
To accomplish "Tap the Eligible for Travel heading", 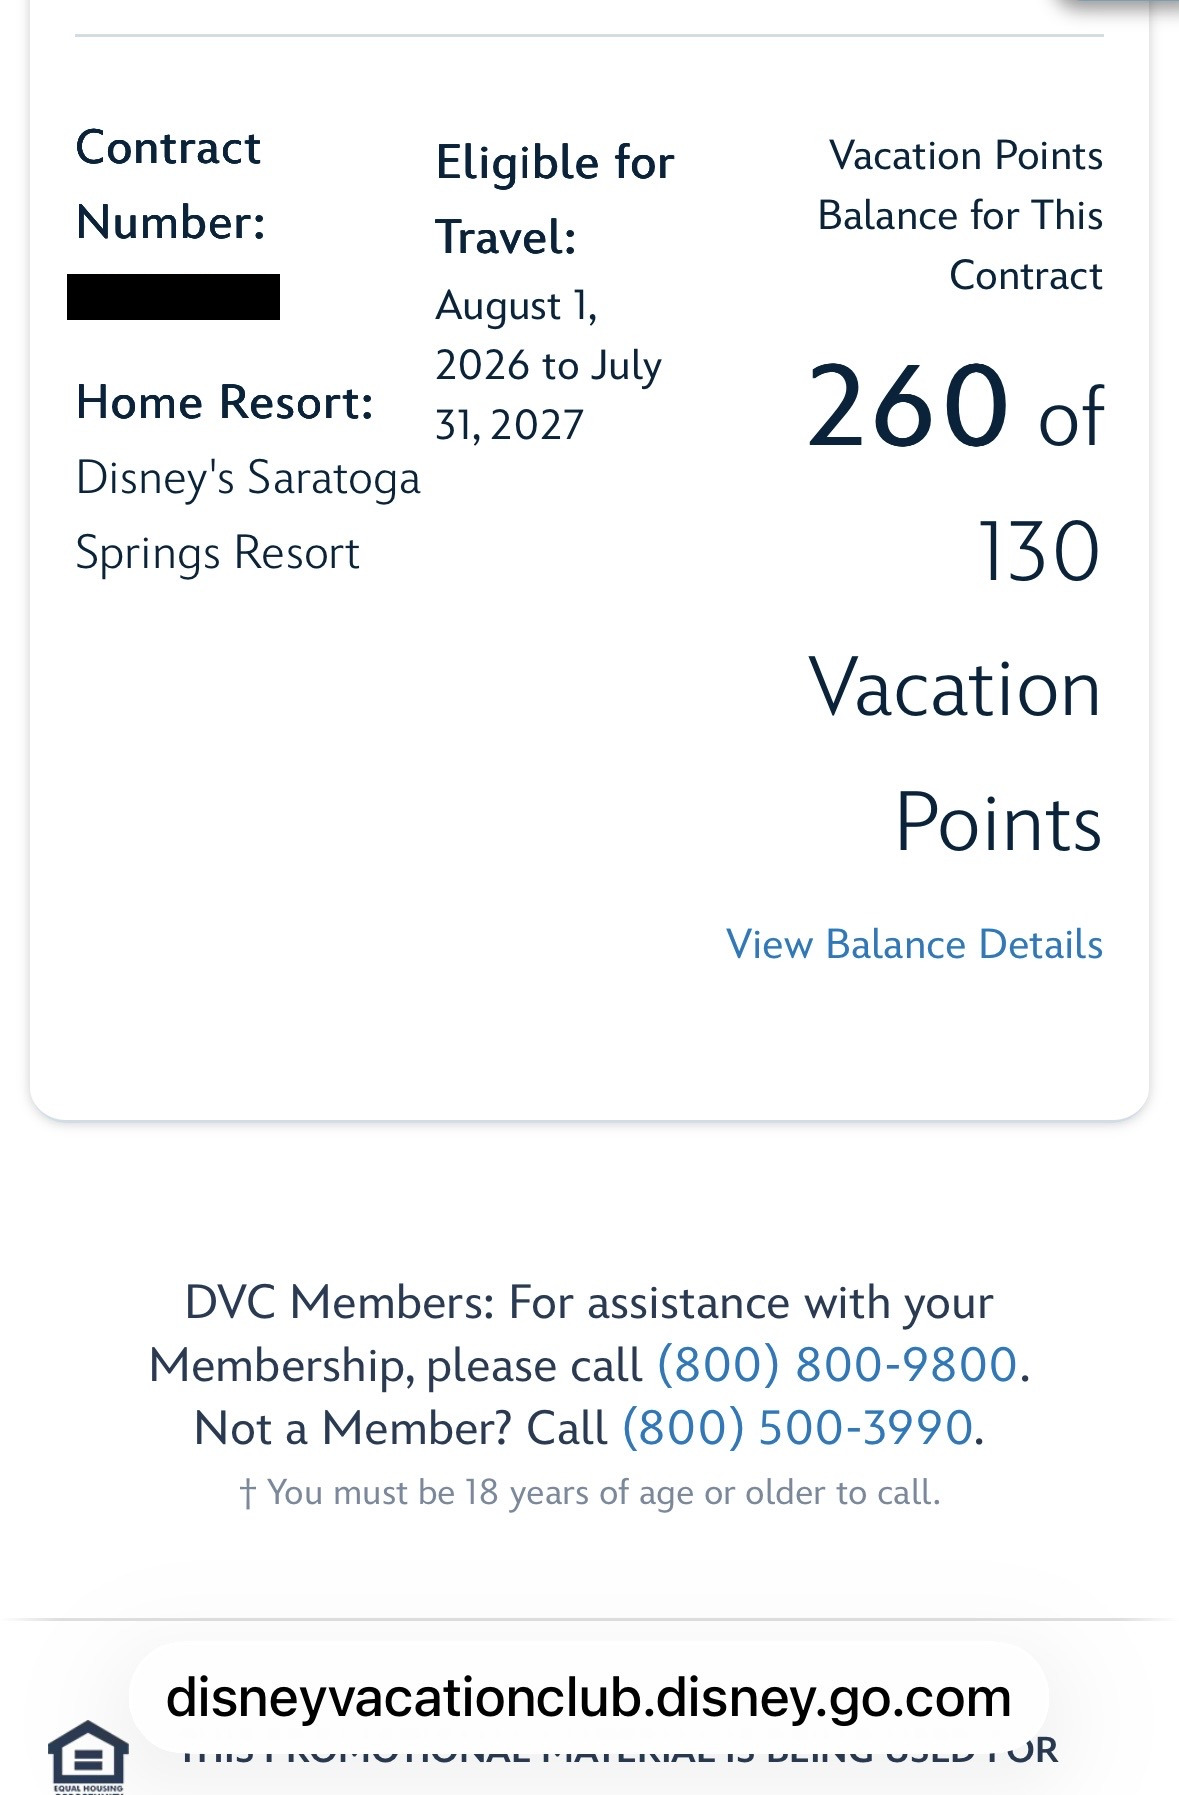I will (555, 200).
